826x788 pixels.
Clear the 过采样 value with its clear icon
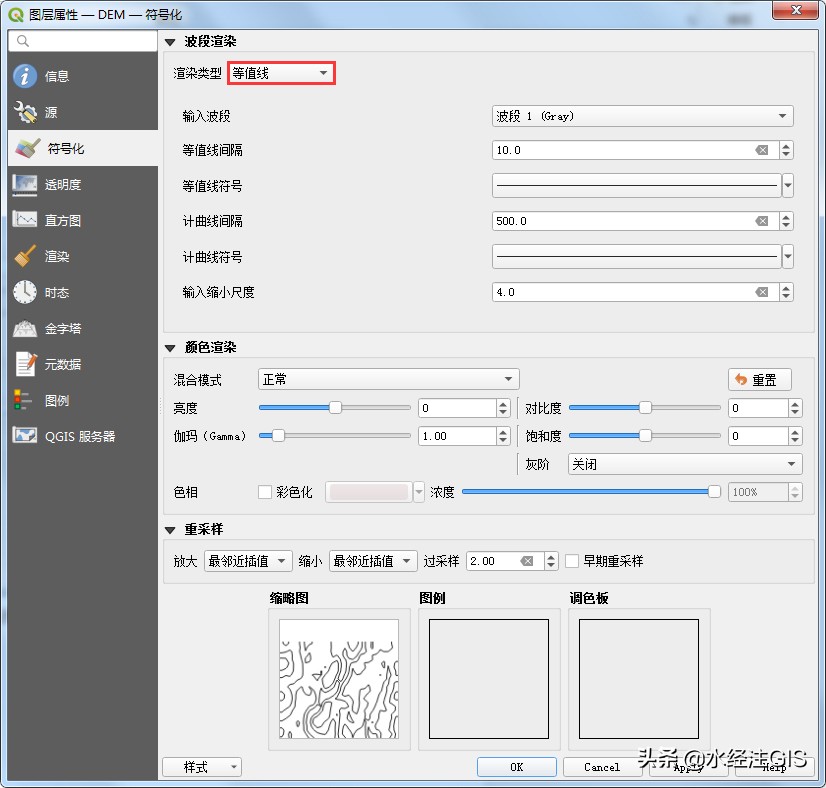click(526, 561)
